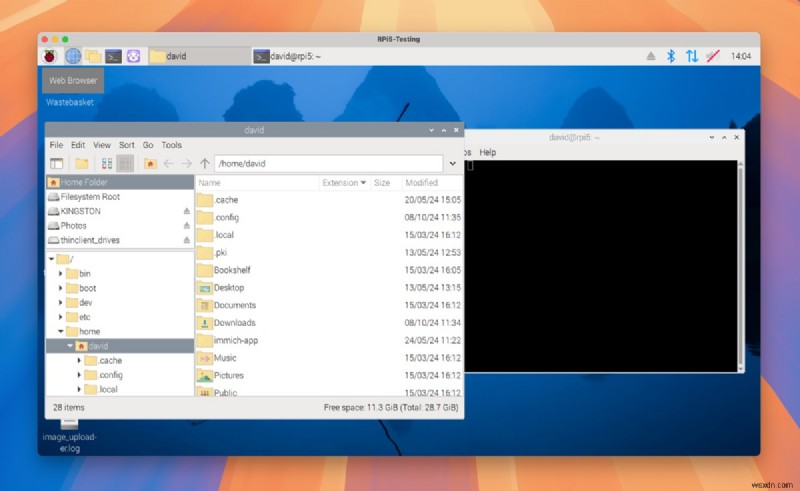Sort by the Extension column header
The height and width of the screenshot is (491, 800).
(x=344, y=182)
